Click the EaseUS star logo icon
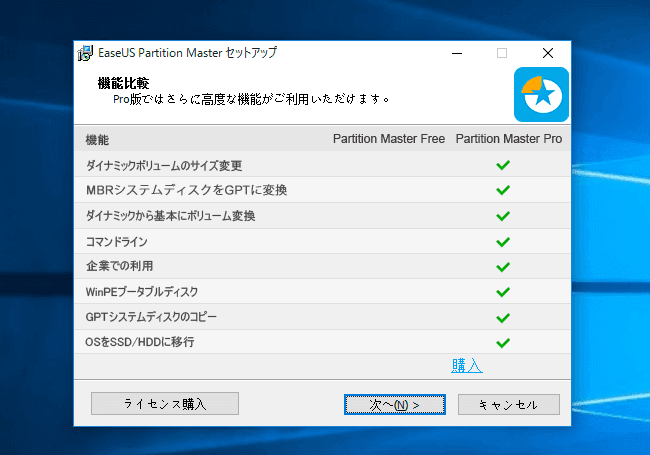Image resolution: width=650 pixels, height=455 pixels. point(541,94)
